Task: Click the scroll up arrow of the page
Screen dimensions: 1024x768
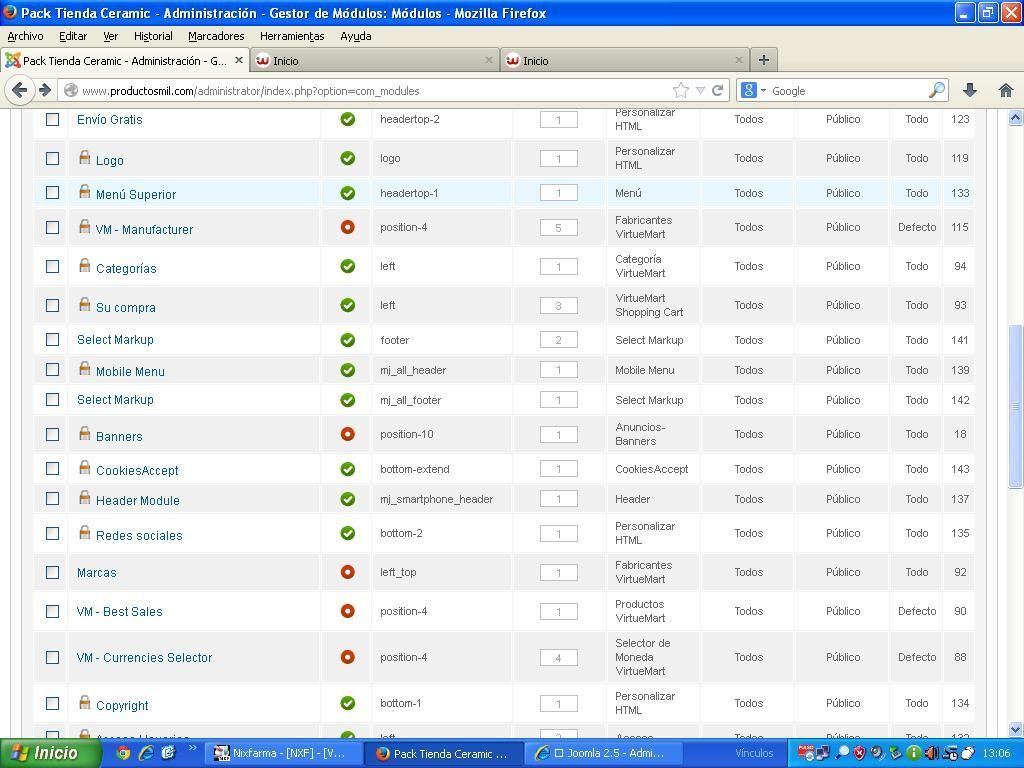Action: tap(1015, 118)
